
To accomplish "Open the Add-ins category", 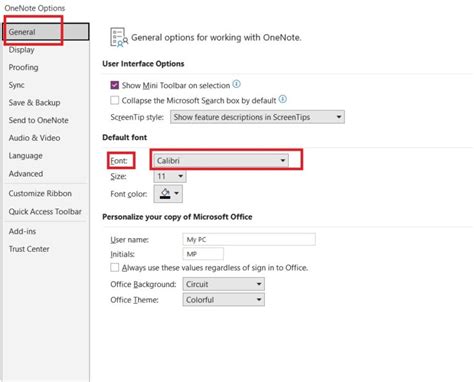I will 22,231.
